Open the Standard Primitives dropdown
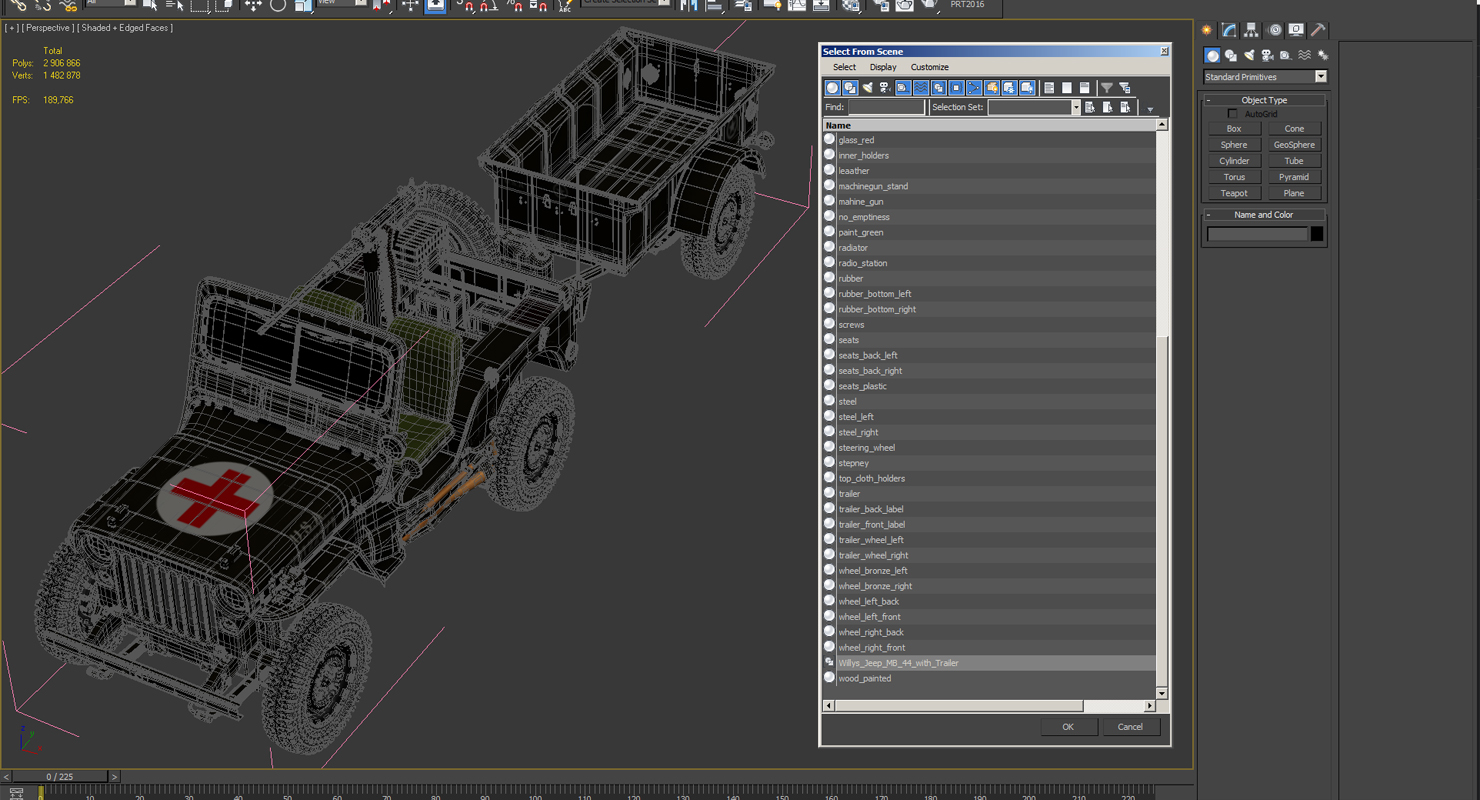The image size is (1480, 800). 1265,77
